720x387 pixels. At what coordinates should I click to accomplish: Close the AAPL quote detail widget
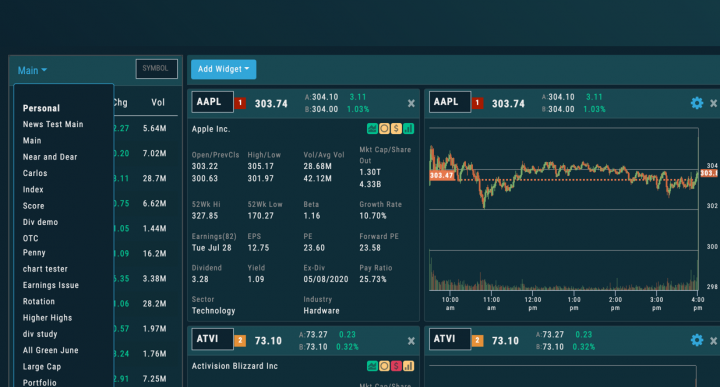click(x=411, y=104)
